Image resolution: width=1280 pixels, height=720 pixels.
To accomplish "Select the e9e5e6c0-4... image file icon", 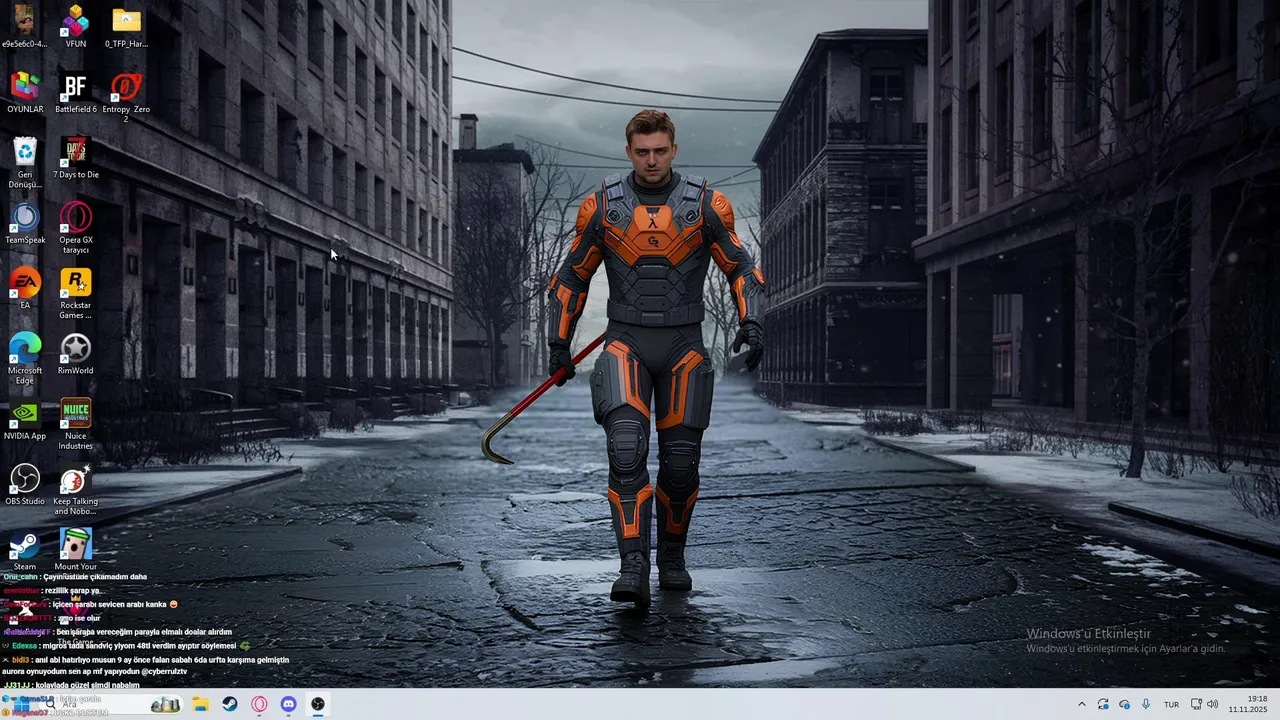I will tap(25, 26).
